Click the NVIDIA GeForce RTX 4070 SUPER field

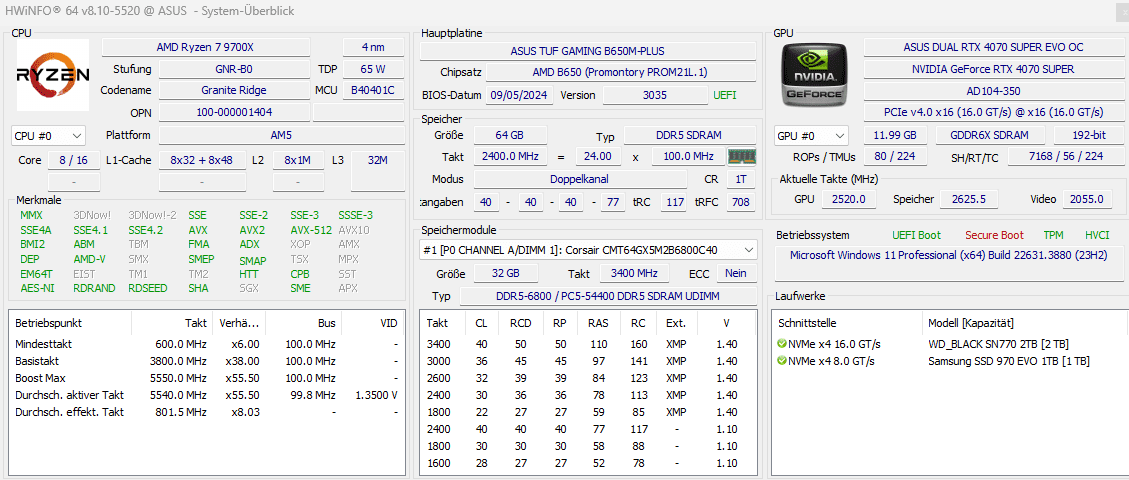tap(993, 69)
